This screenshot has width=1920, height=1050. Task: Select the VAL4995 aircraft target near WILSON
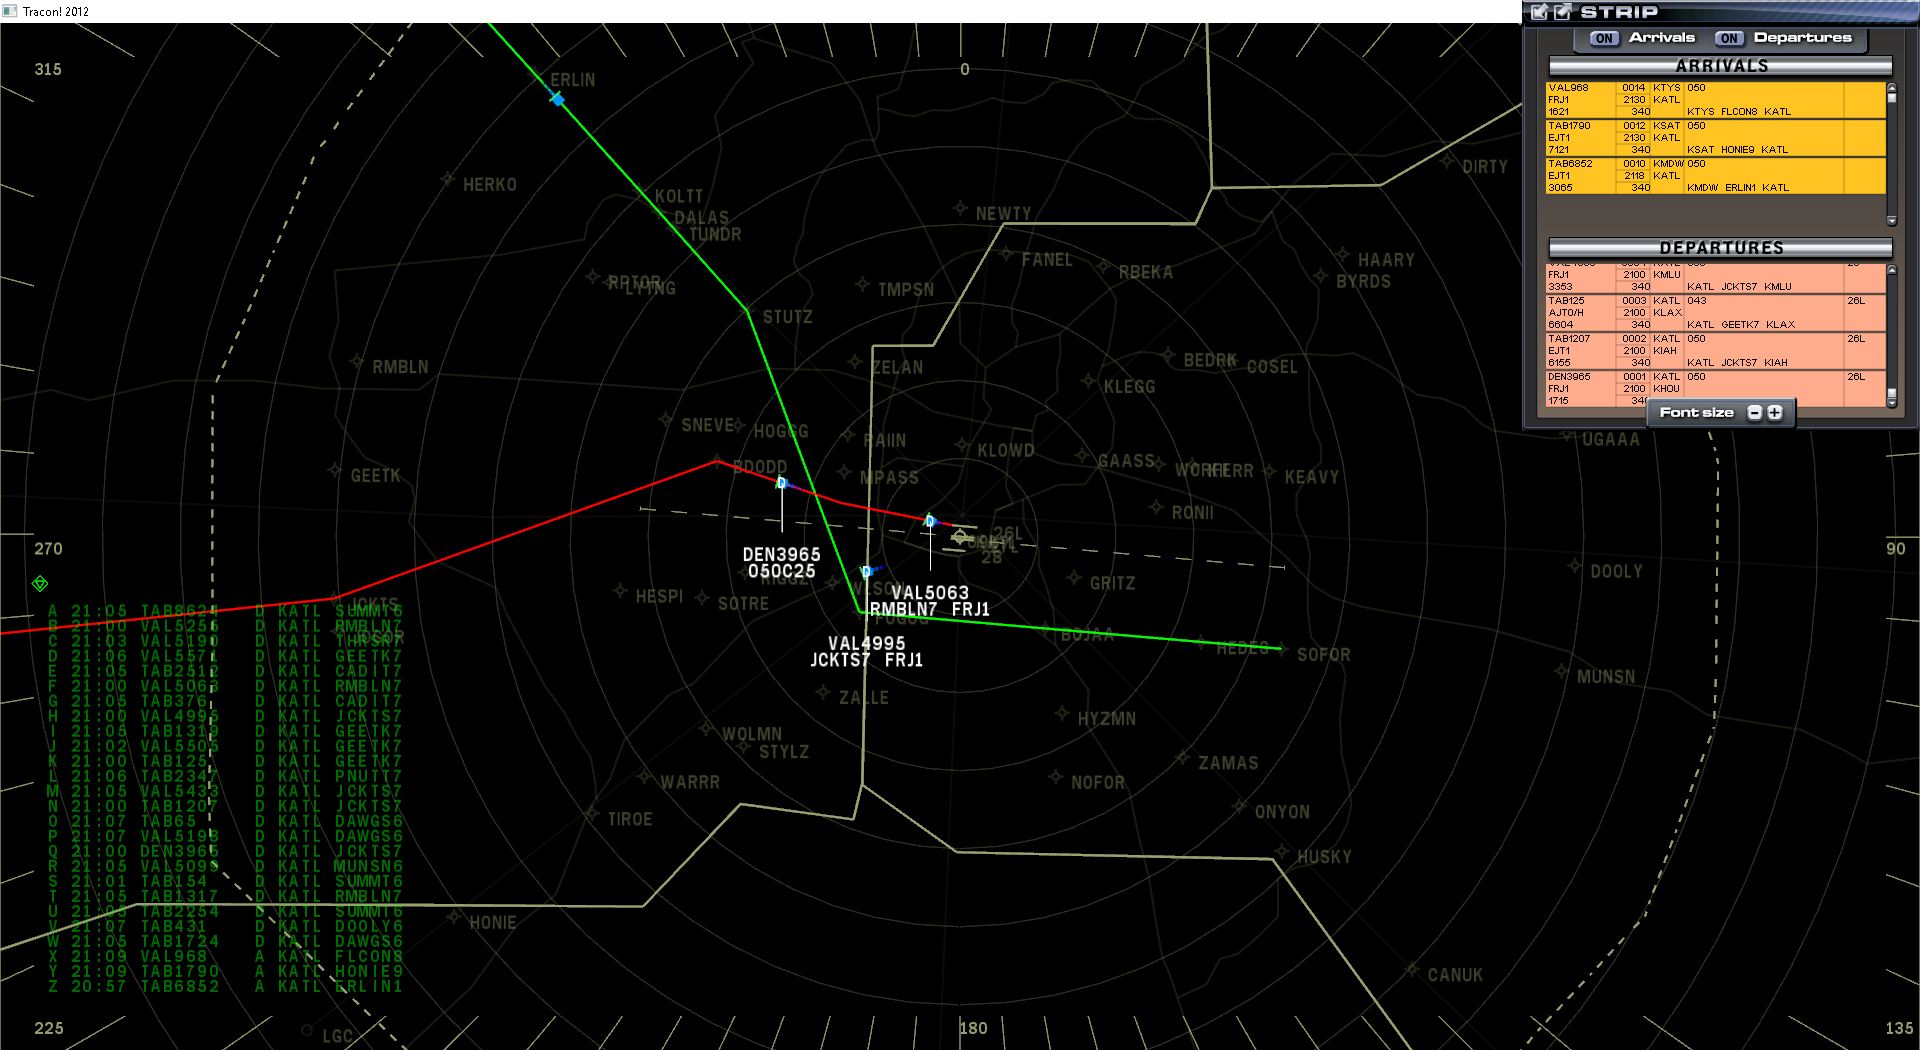(x=867, y=572)
